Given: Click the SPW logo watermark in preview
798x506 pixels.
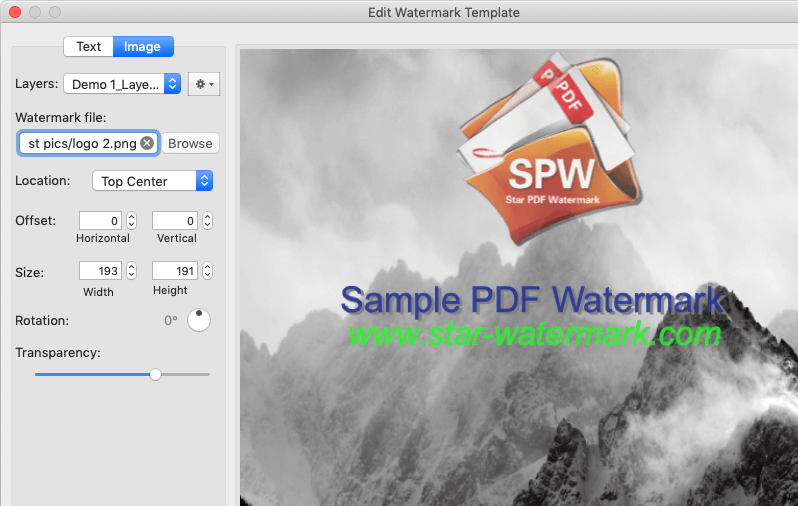Looking at the screenshot, I should click(550, 148).
